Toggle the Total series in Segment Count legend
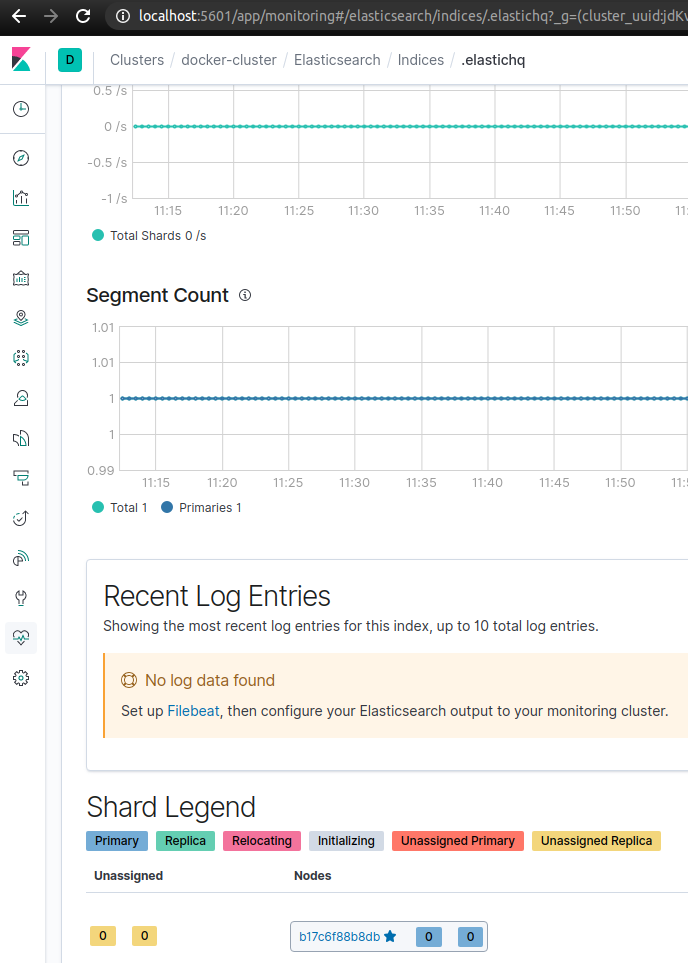 point(120,508)
